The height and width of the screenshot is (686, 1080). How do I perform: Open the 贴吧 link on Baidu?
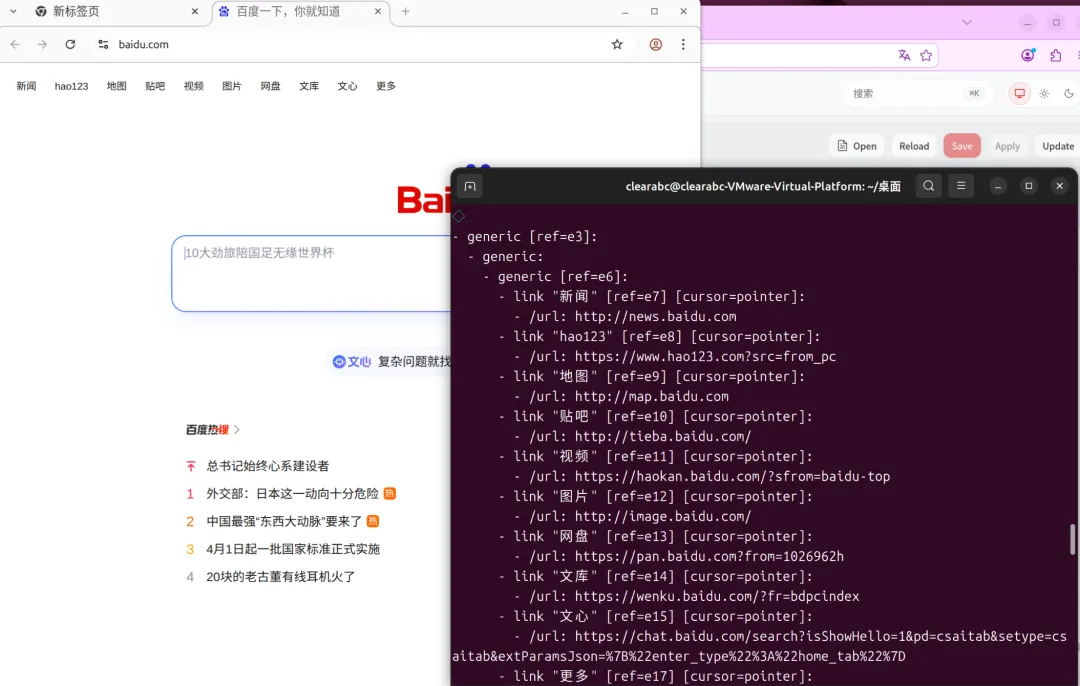coord(155,86)
